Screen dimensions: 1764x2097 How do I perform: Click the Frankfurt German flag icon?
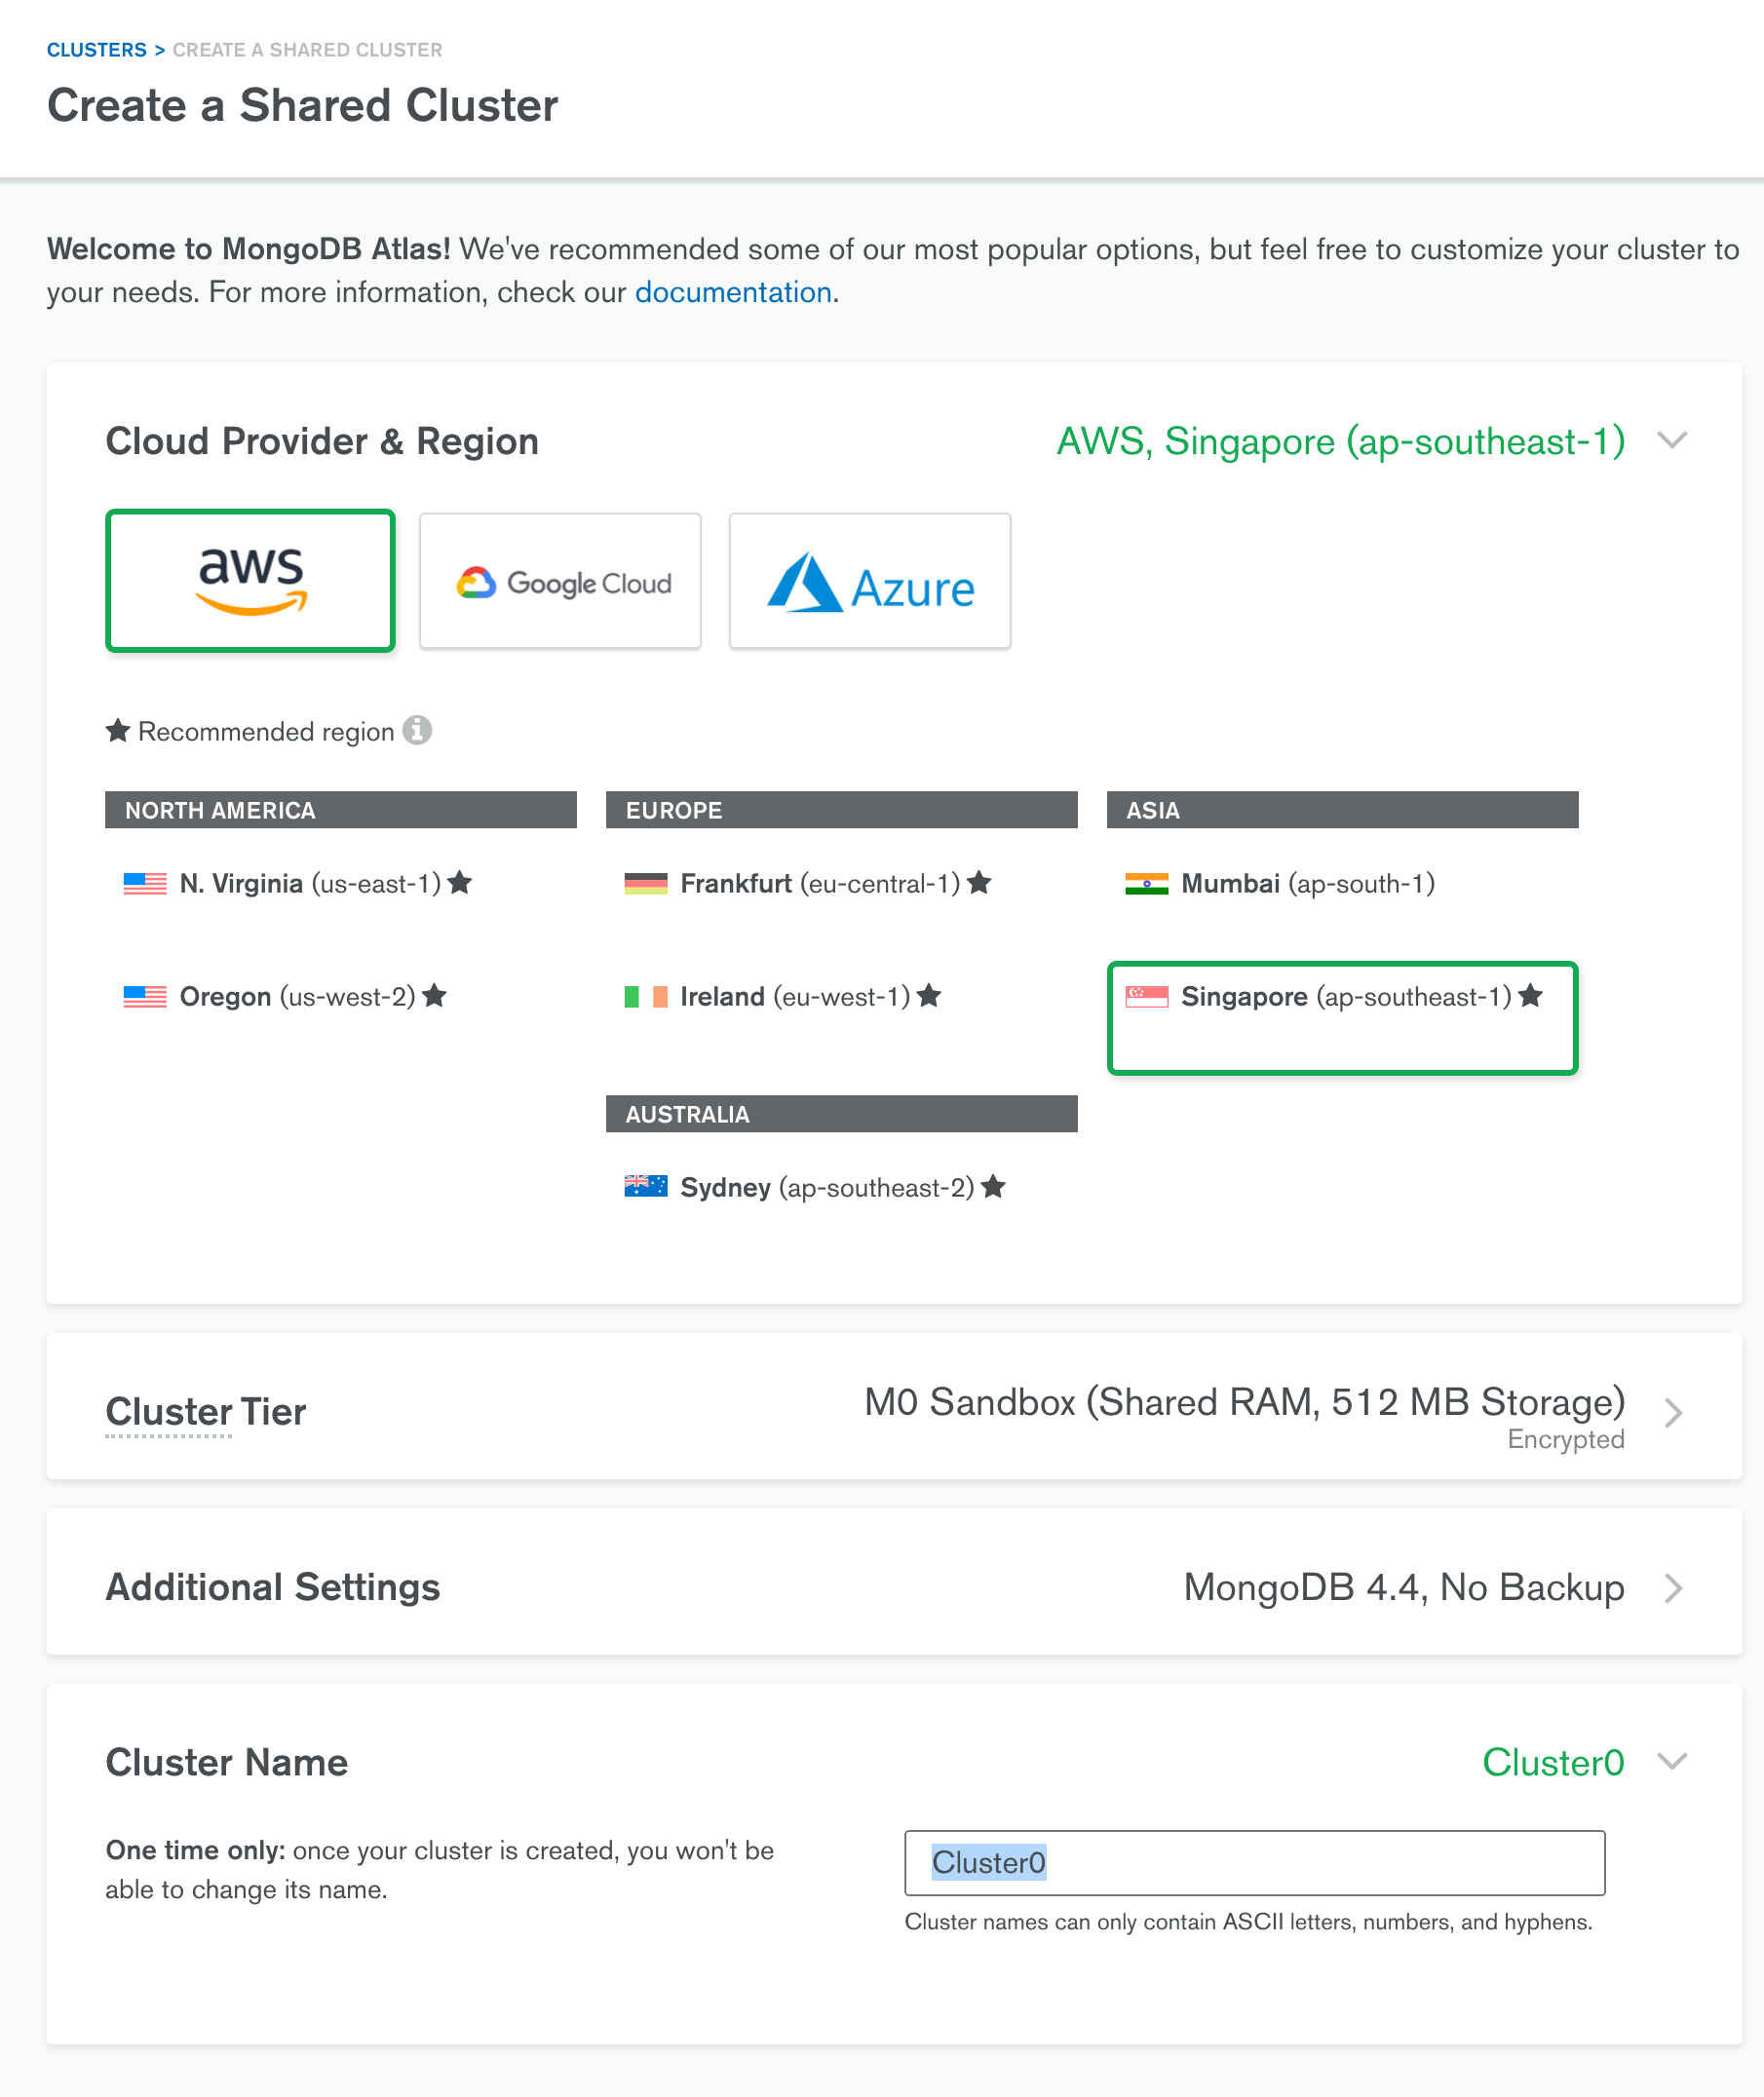click(646, 884)
